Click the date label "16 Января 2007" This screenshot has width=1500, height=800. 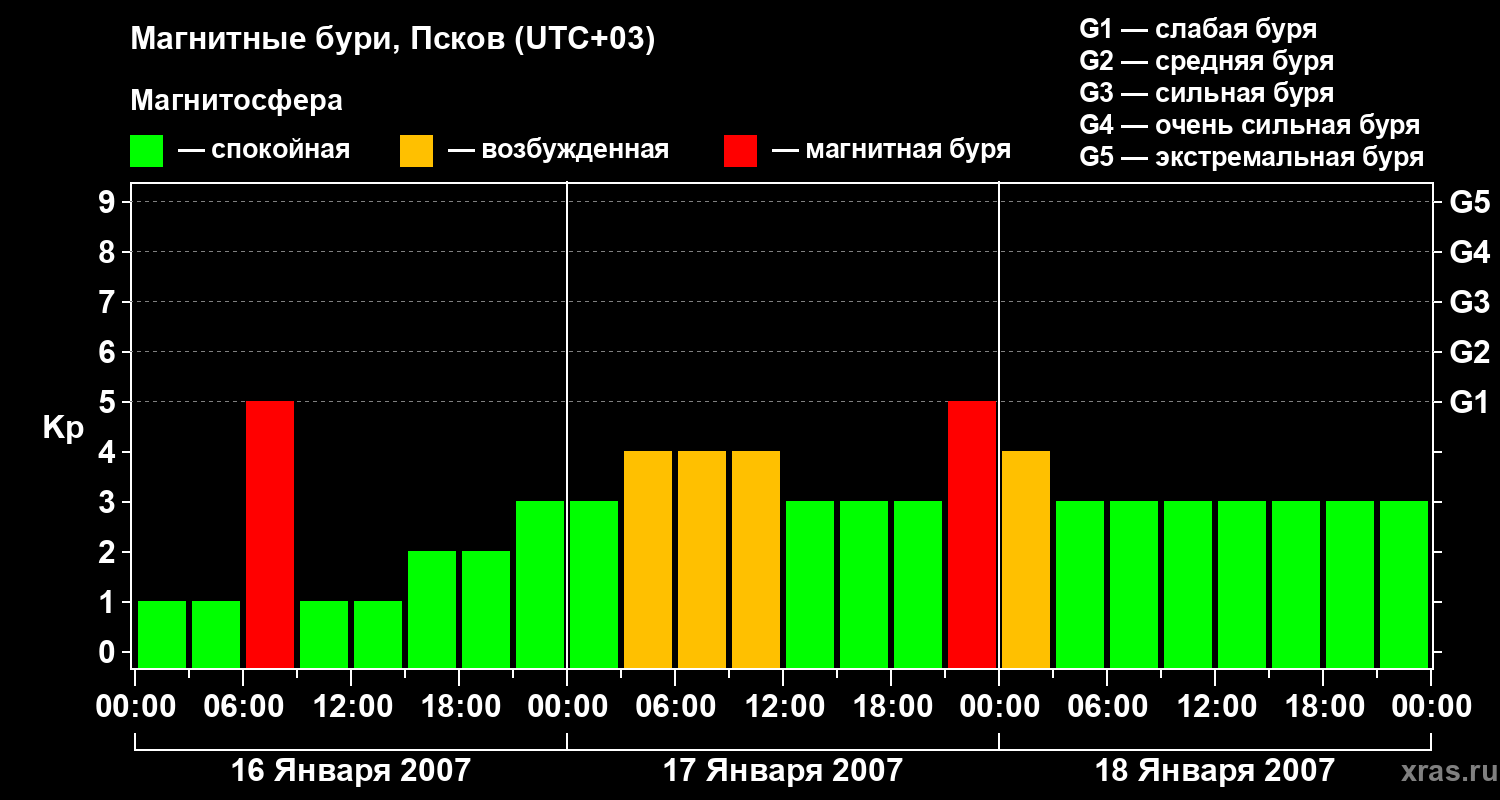[350, 771]
